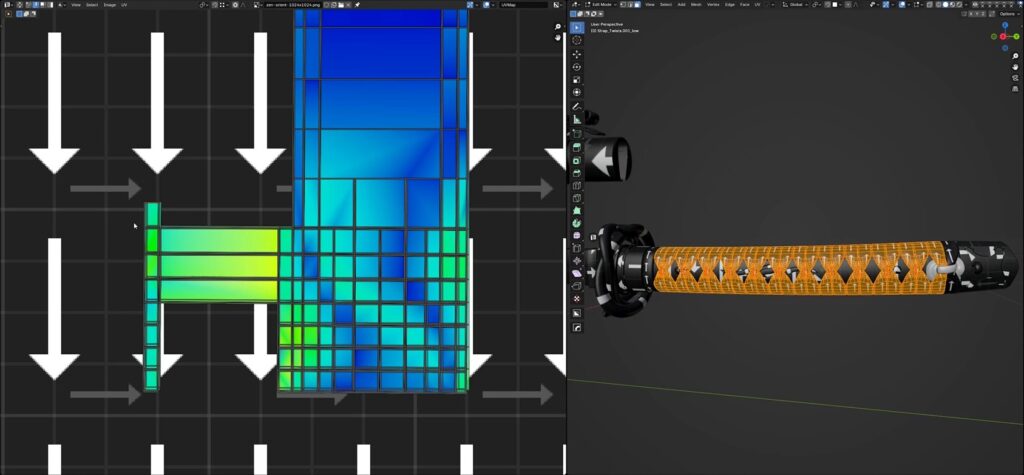Open the Face menu in 3D viewport
The height and width of the screenshot is (475, 1024).
(744, 5)
